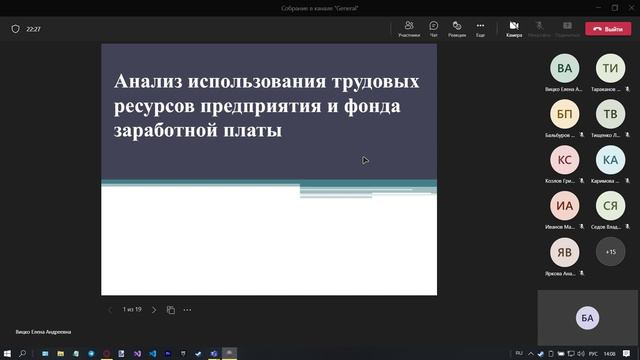
Task: Toggle the disabled microphone button
Action: 539,29
